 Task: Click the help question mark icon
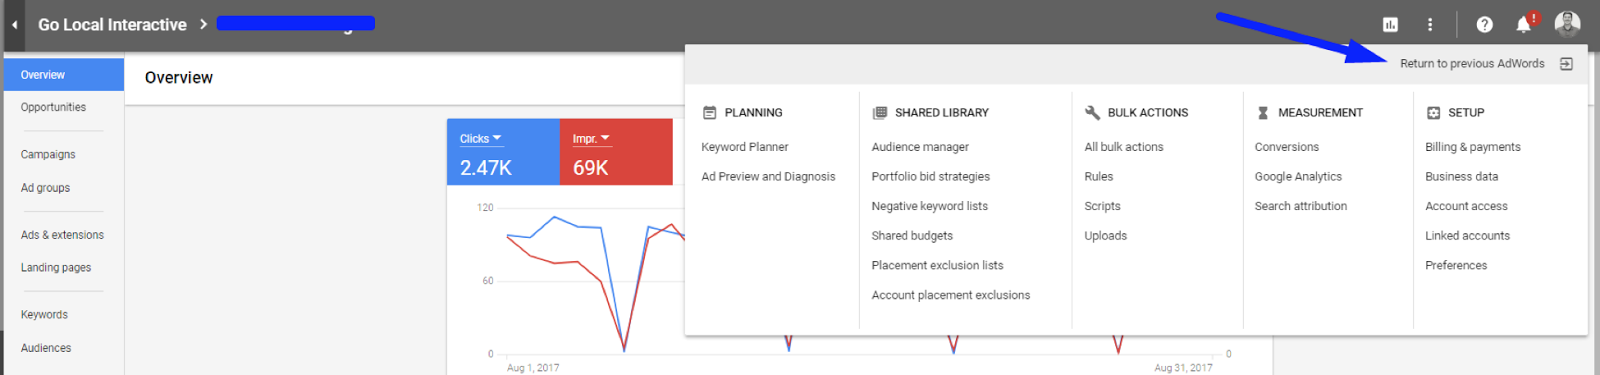[1484, 24]
